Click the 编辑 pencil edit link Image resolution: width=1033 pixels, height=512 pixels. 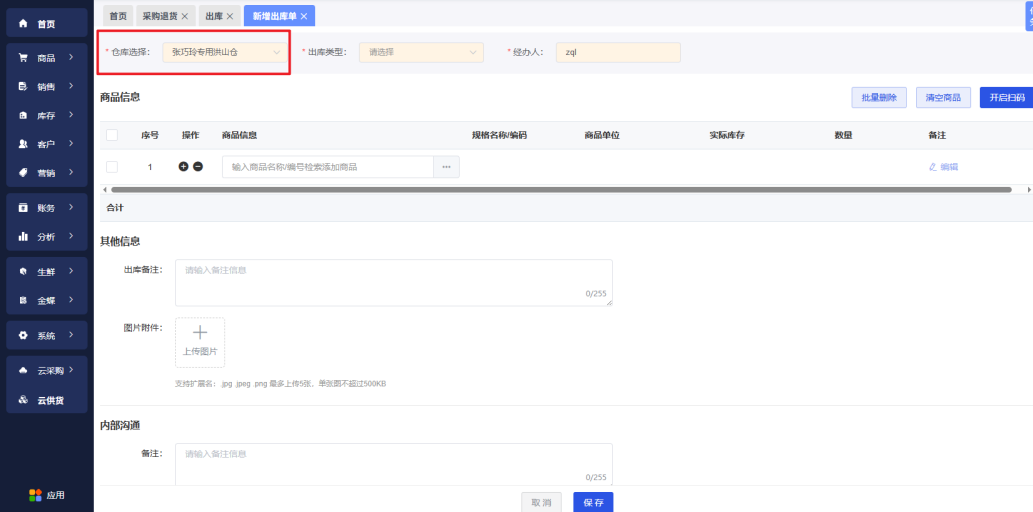[943, 167]
